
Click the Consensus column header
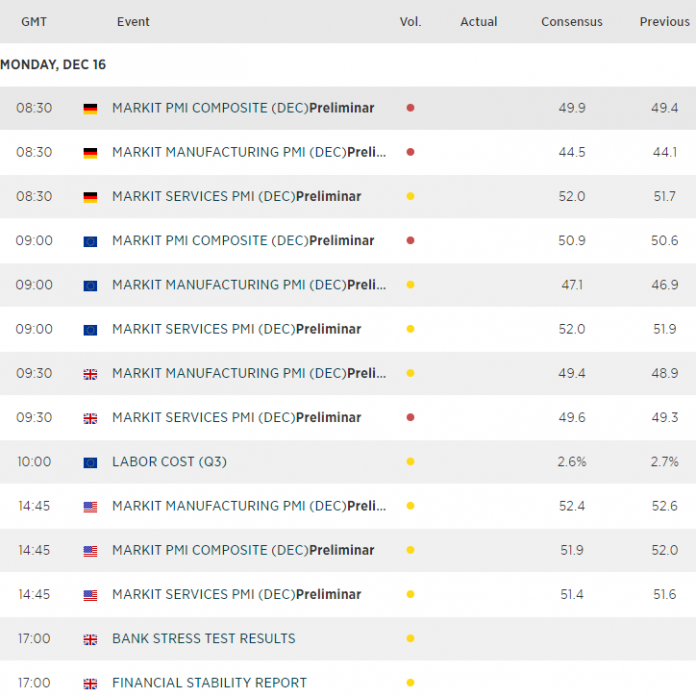(x=572, y=22)
